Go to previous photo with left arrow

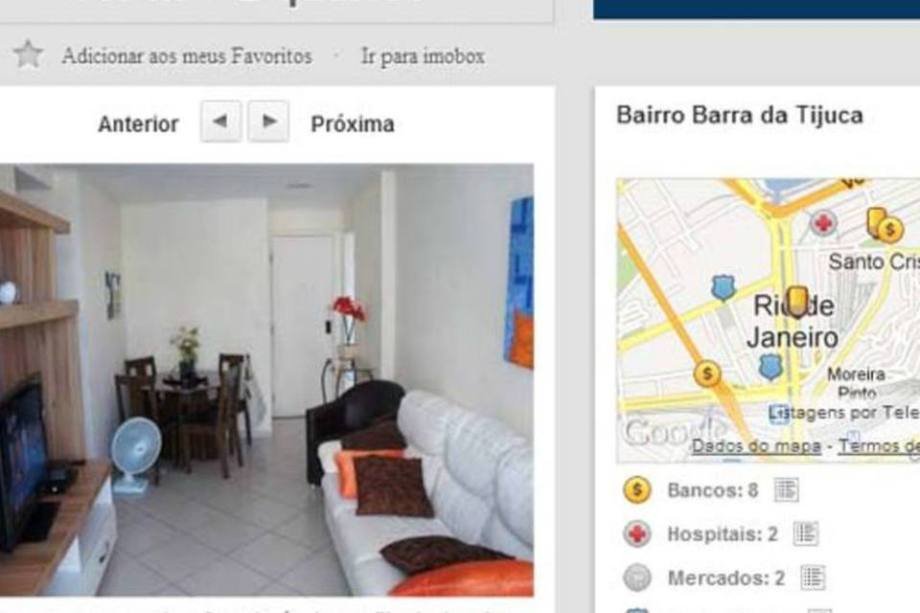221,121
